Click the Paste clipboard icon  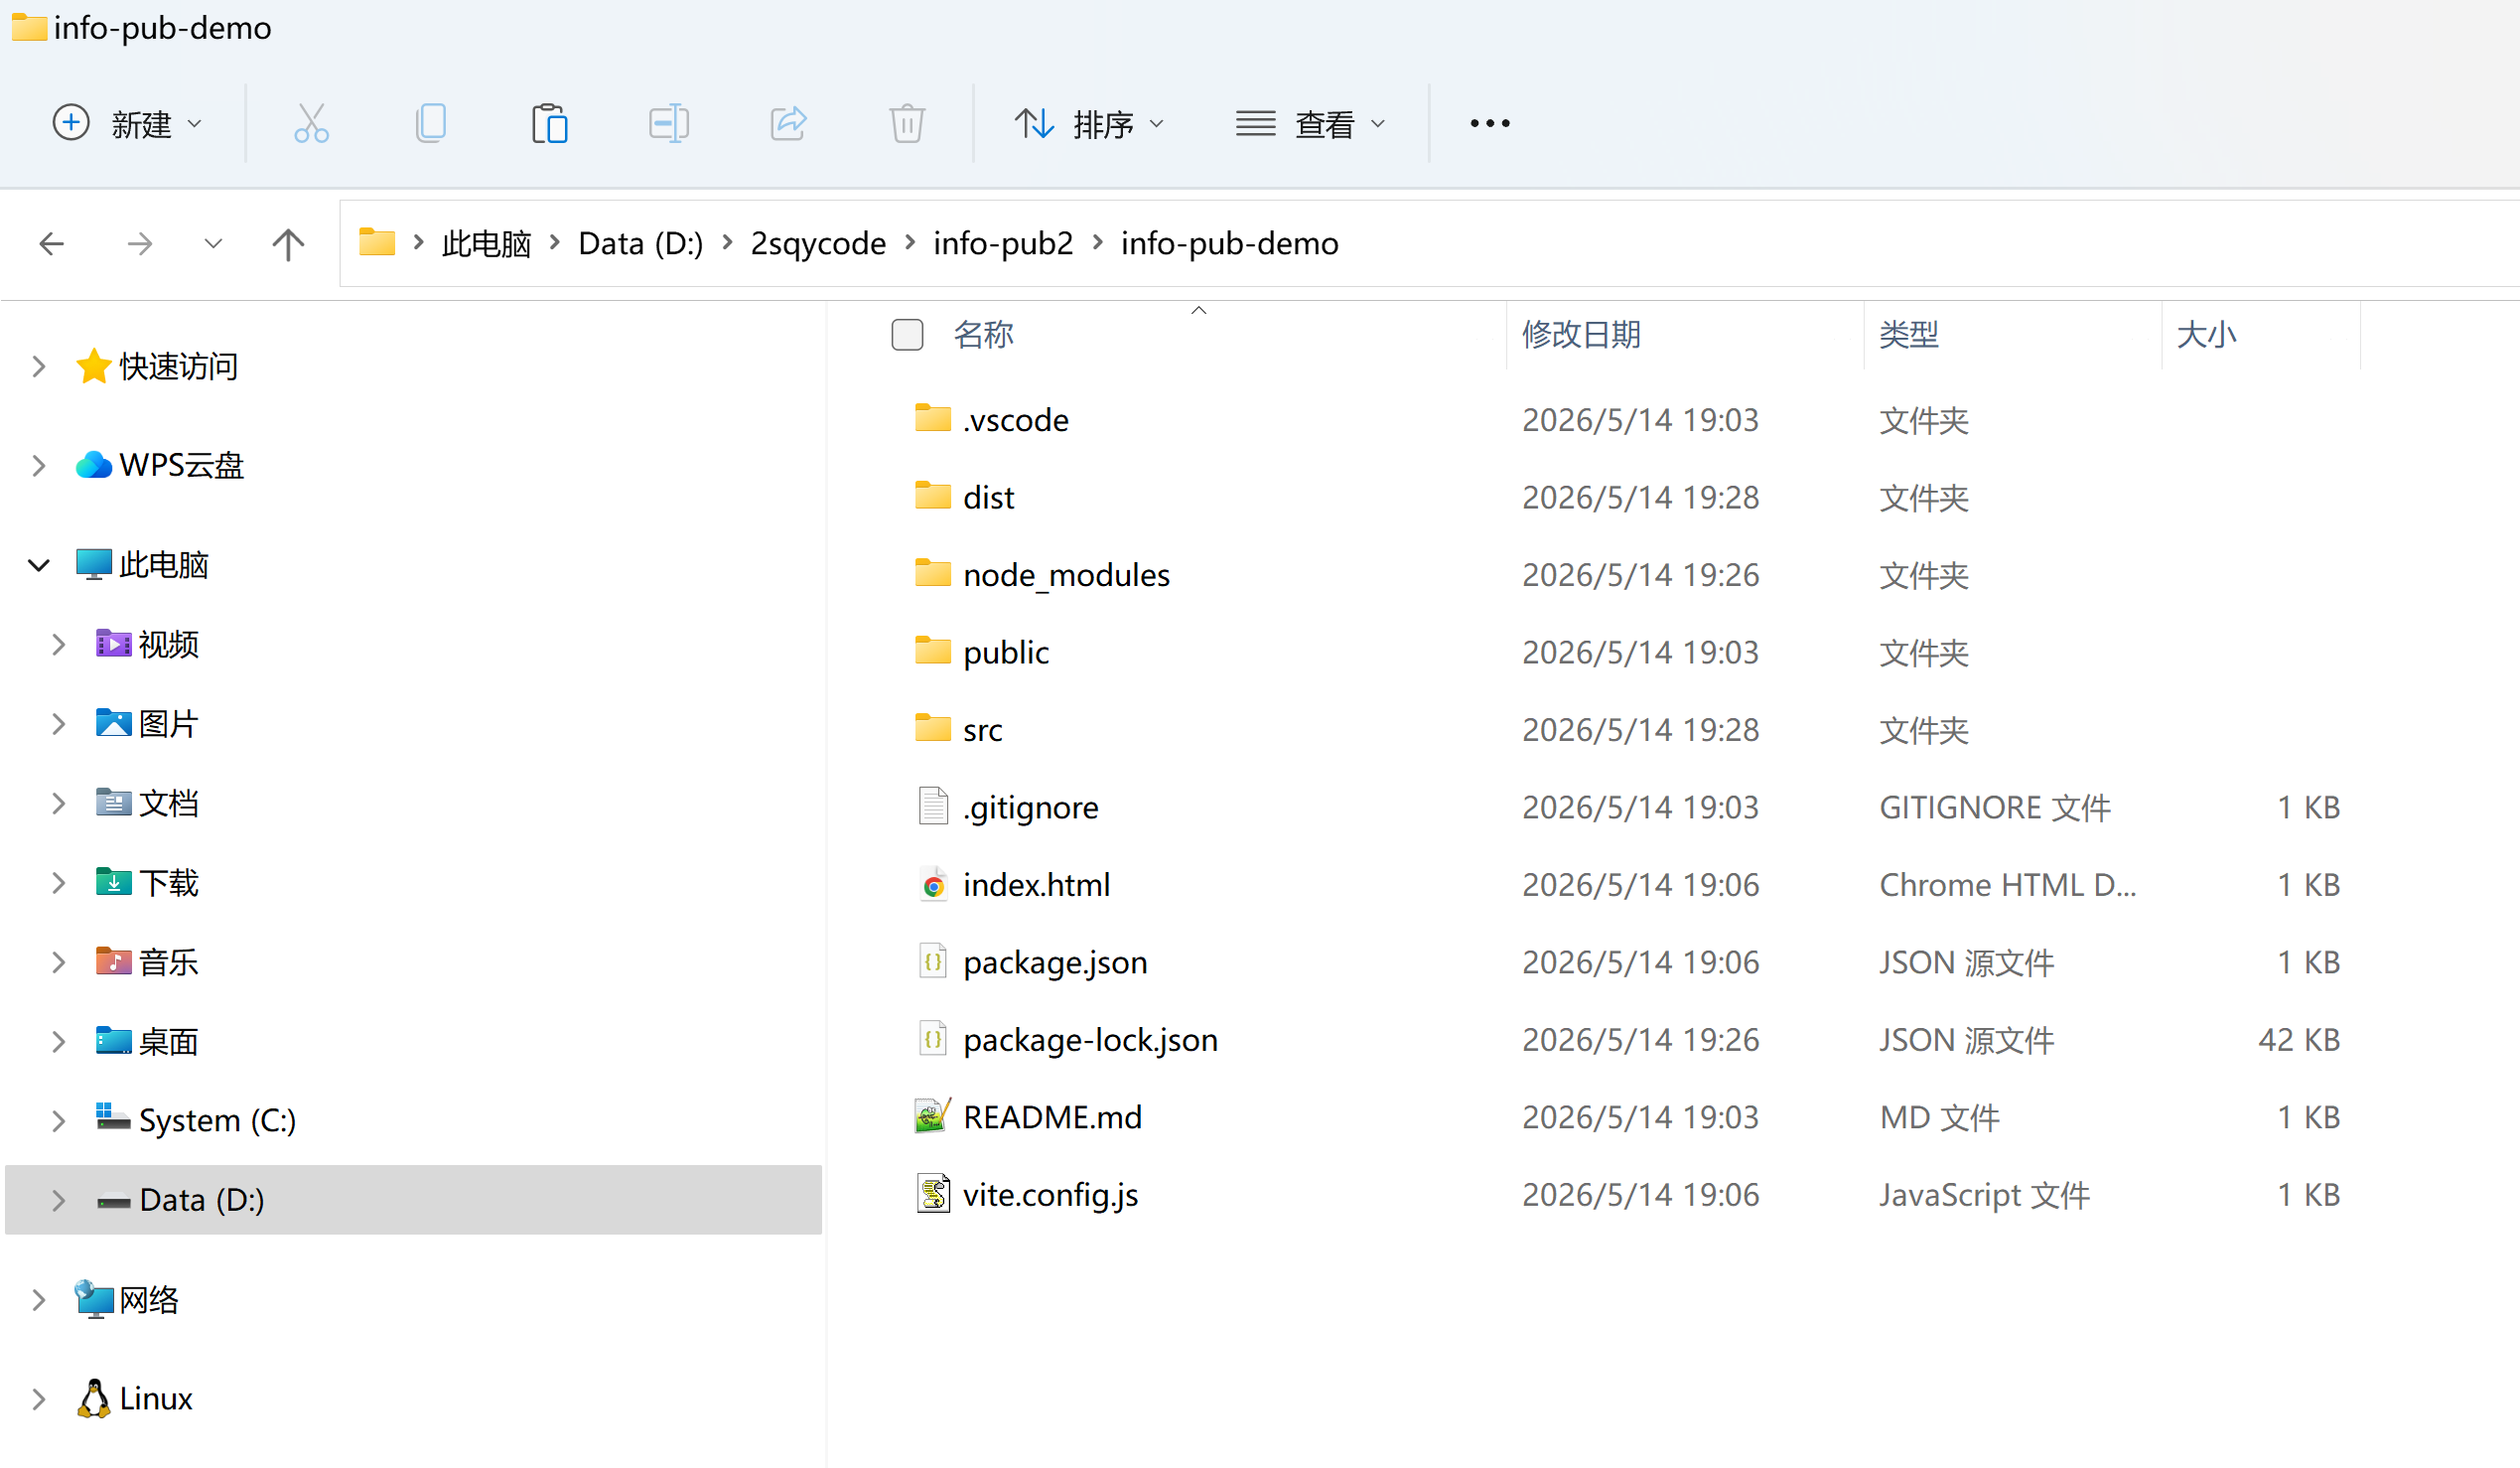pos(549,124)
